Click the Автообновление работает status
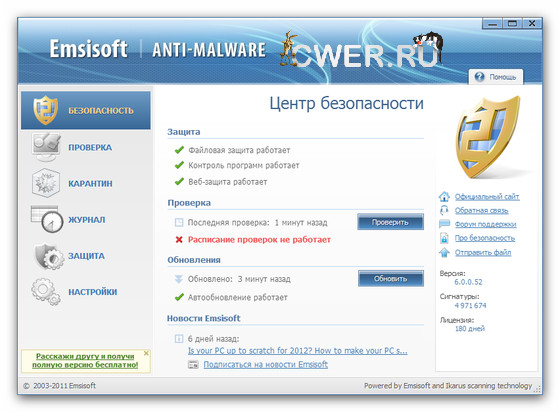Screen dimensions: 560x412 pos(238,297)
